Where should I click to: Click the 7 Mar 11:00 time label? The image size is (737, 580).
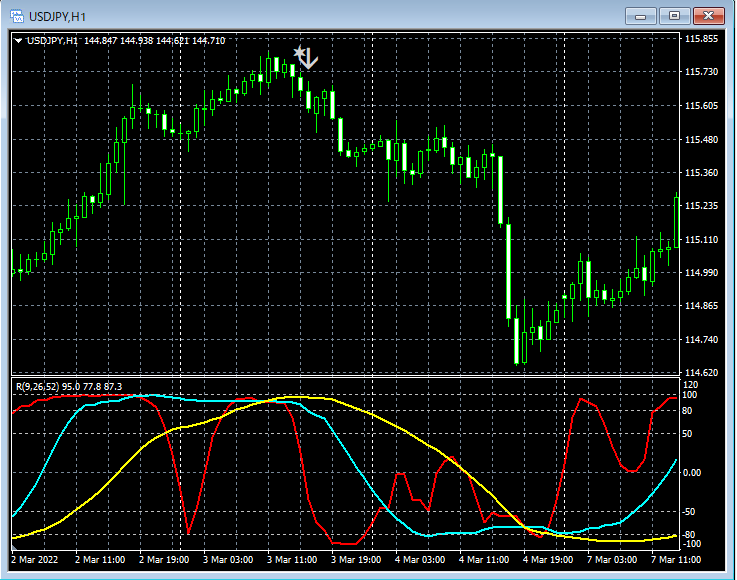coord(675,560)
